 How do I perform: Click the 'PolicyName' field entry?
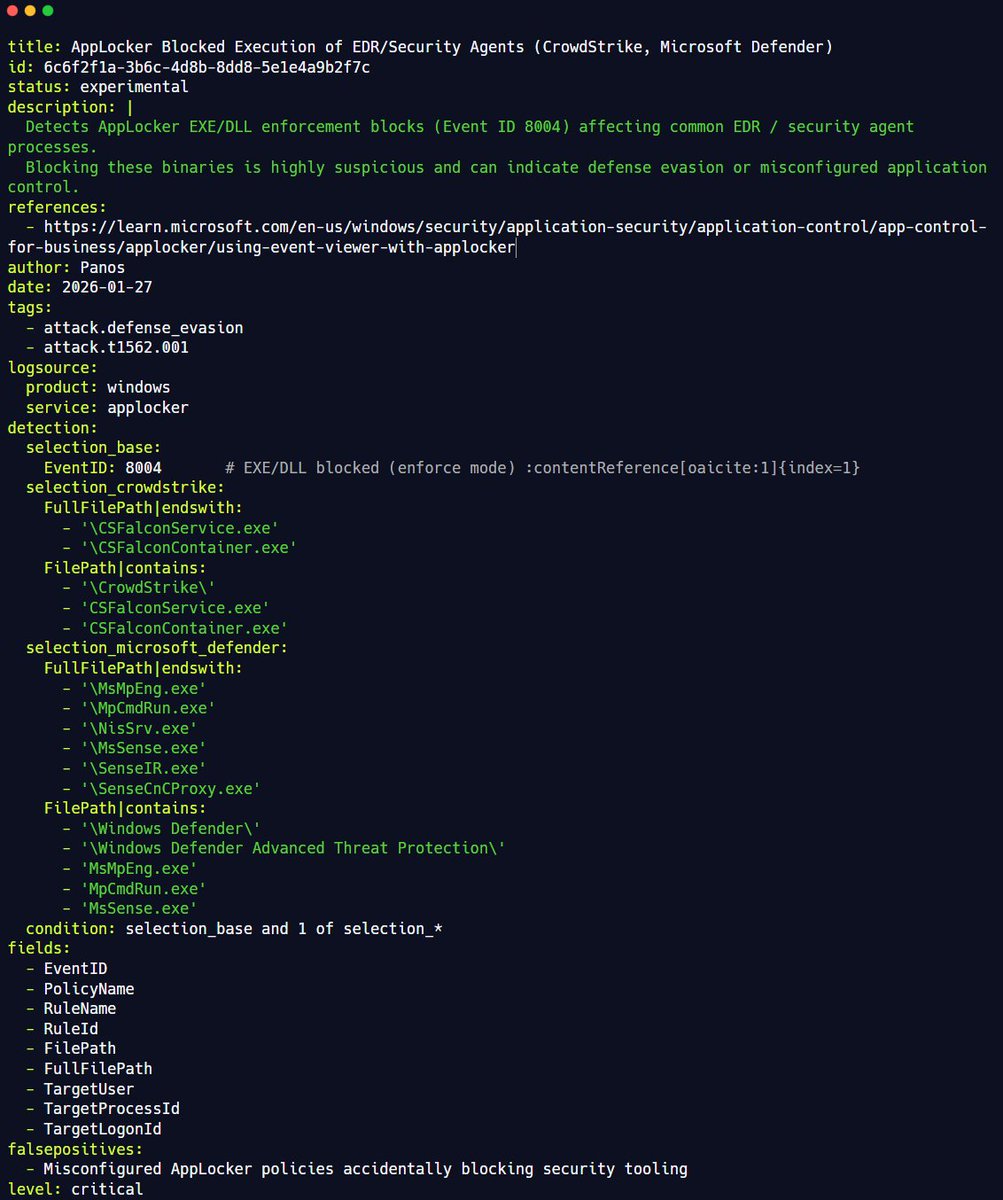88,988
